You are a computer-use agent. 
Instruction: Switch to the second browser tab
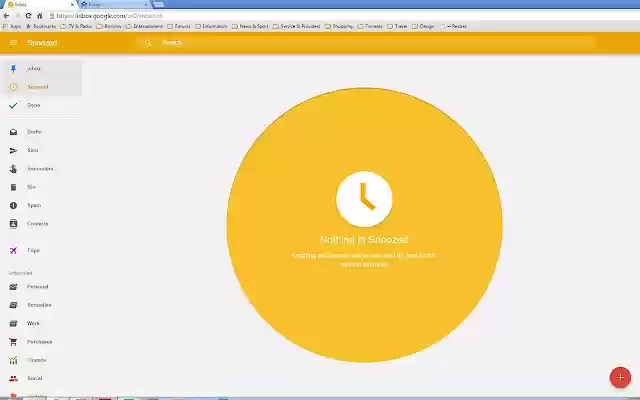pos(114,4)
